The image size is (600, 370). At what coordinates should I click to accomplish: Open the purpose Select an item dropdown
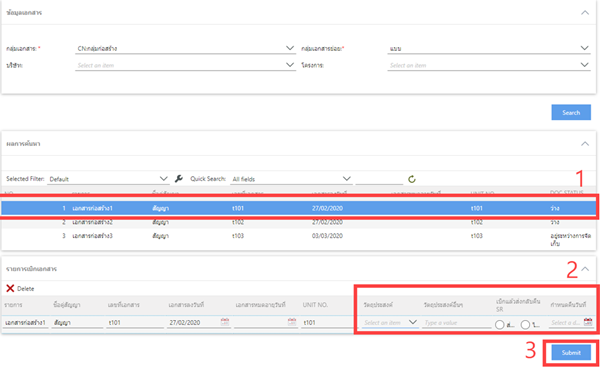(390, 323)
